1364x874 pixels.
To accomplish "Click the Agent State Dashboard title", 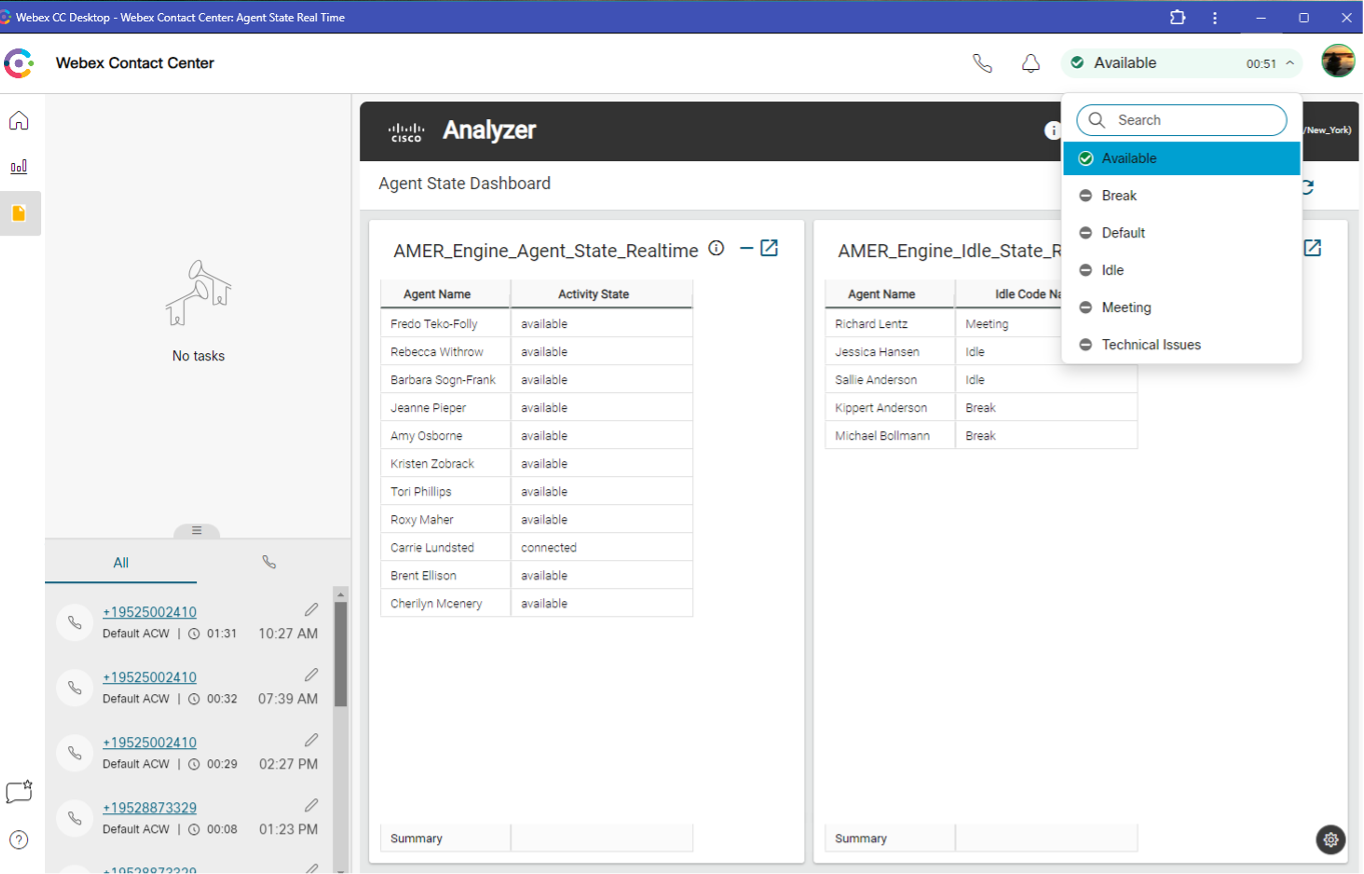I will click(464, 184).
